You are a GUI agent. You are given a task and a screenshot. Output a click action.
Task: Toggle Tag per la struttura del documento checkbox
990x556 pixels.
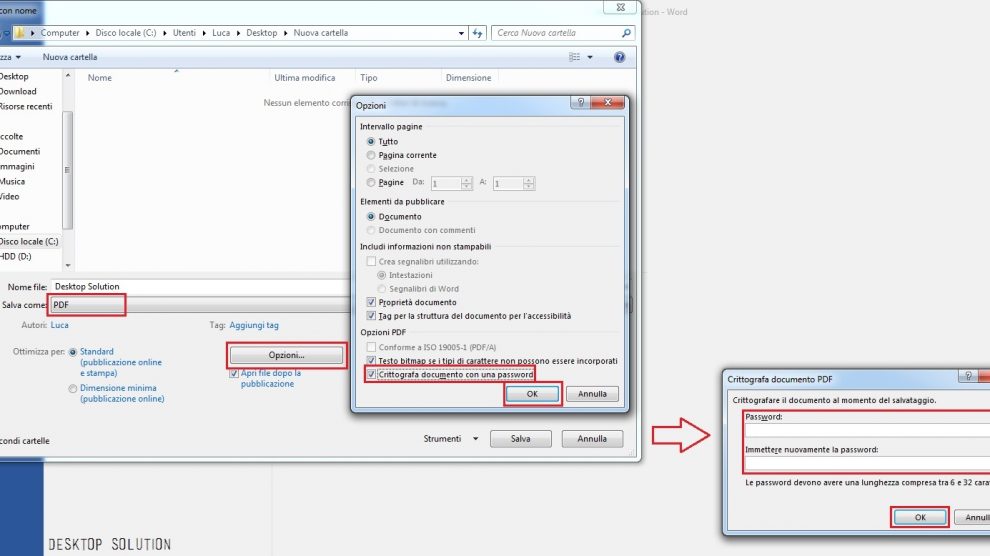tap(371, 316)
